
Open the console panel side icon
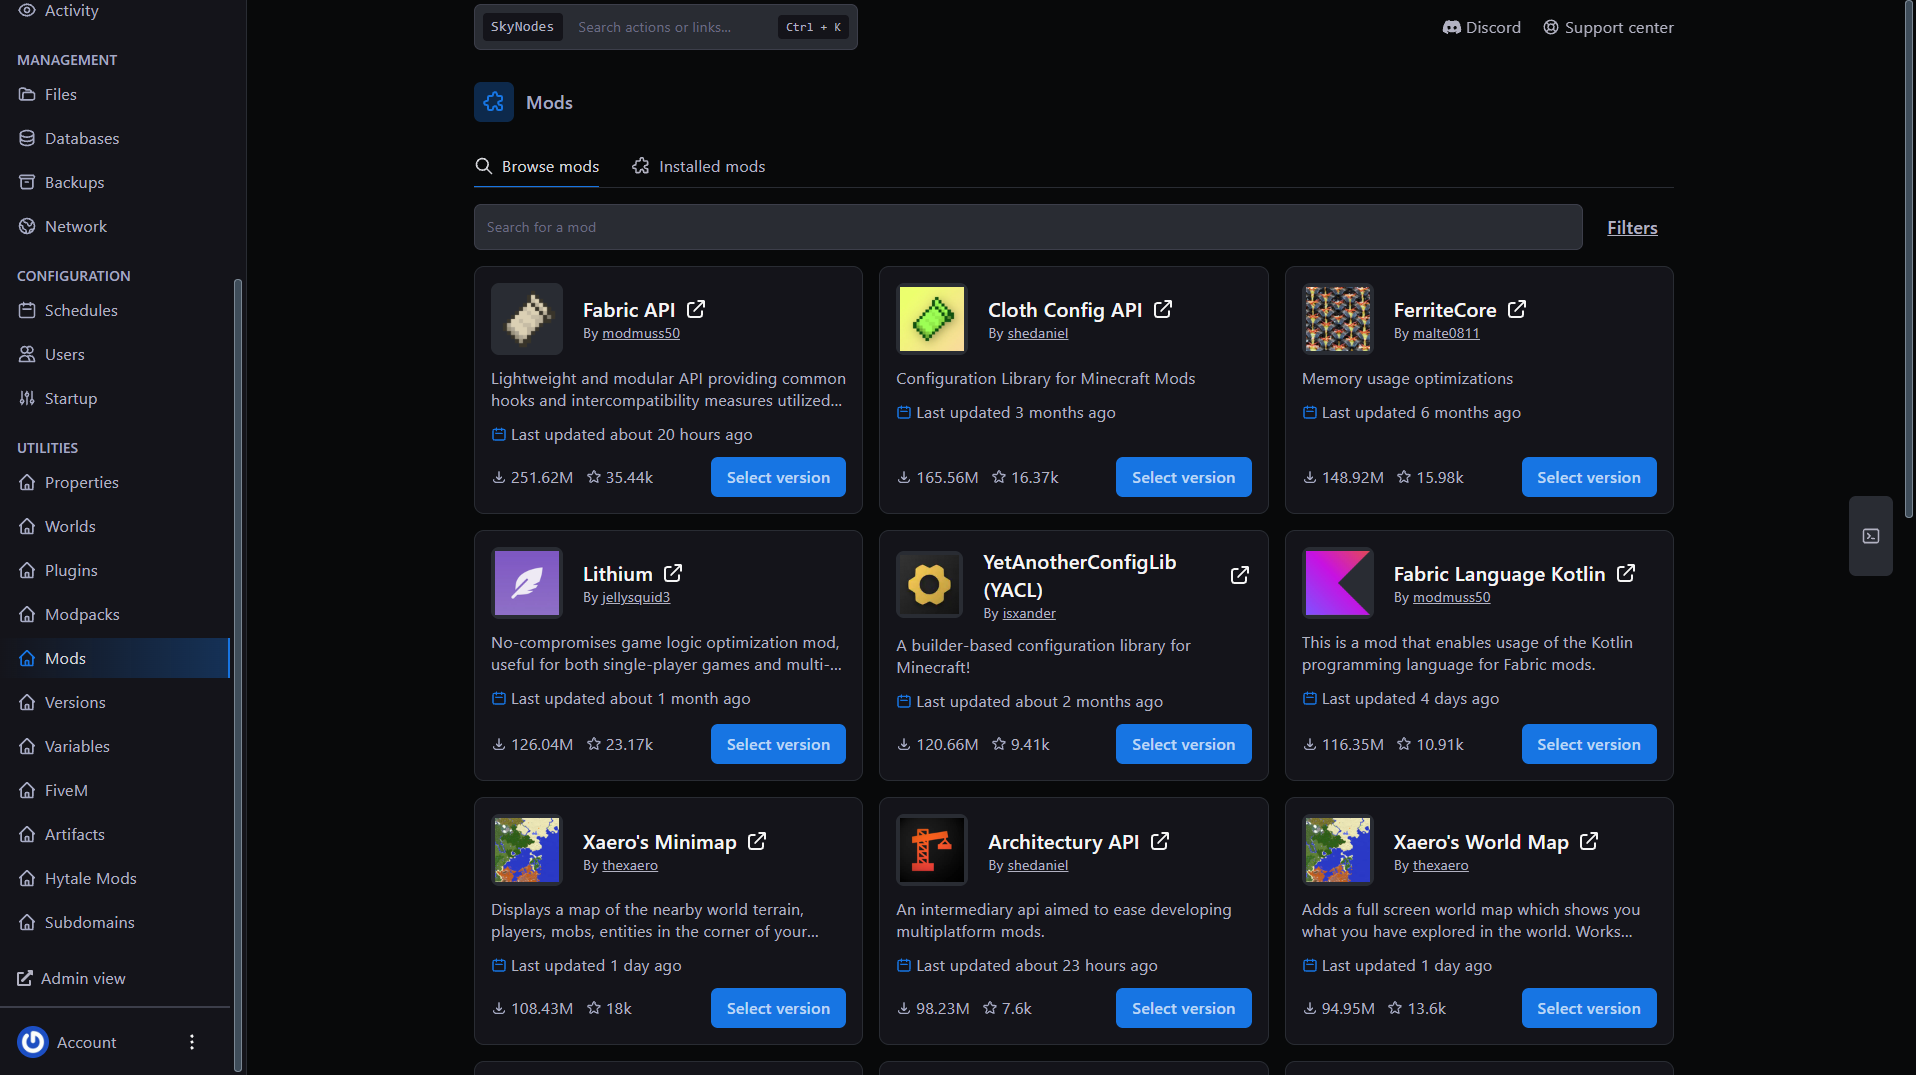(1871, 536)
